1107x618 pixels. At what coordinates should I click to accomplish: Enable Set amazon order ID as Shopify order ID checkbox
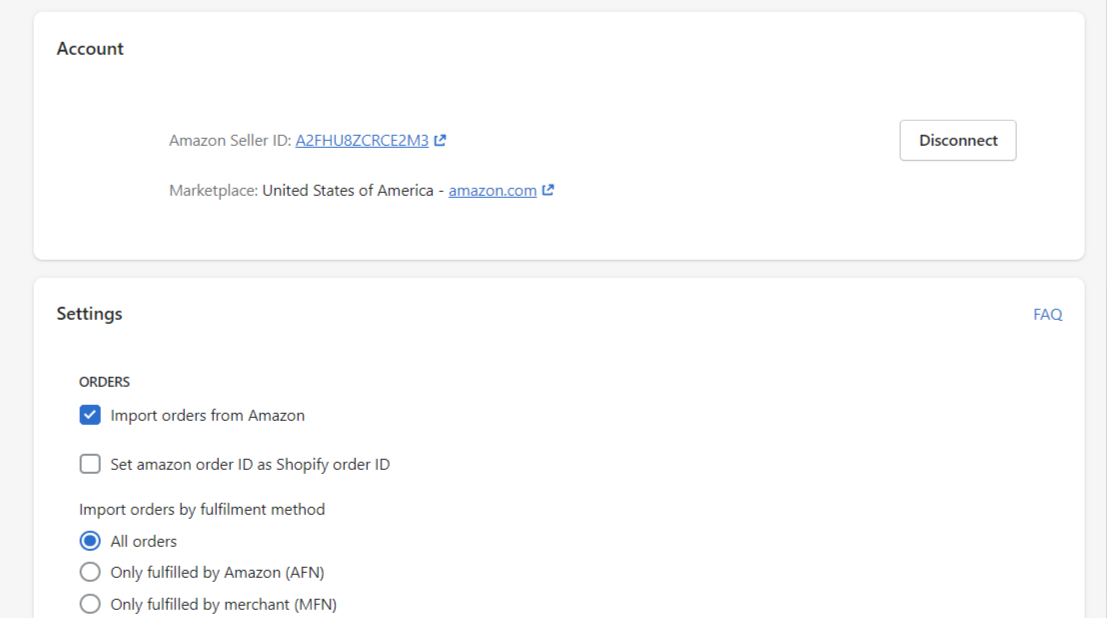pos(90,464)
